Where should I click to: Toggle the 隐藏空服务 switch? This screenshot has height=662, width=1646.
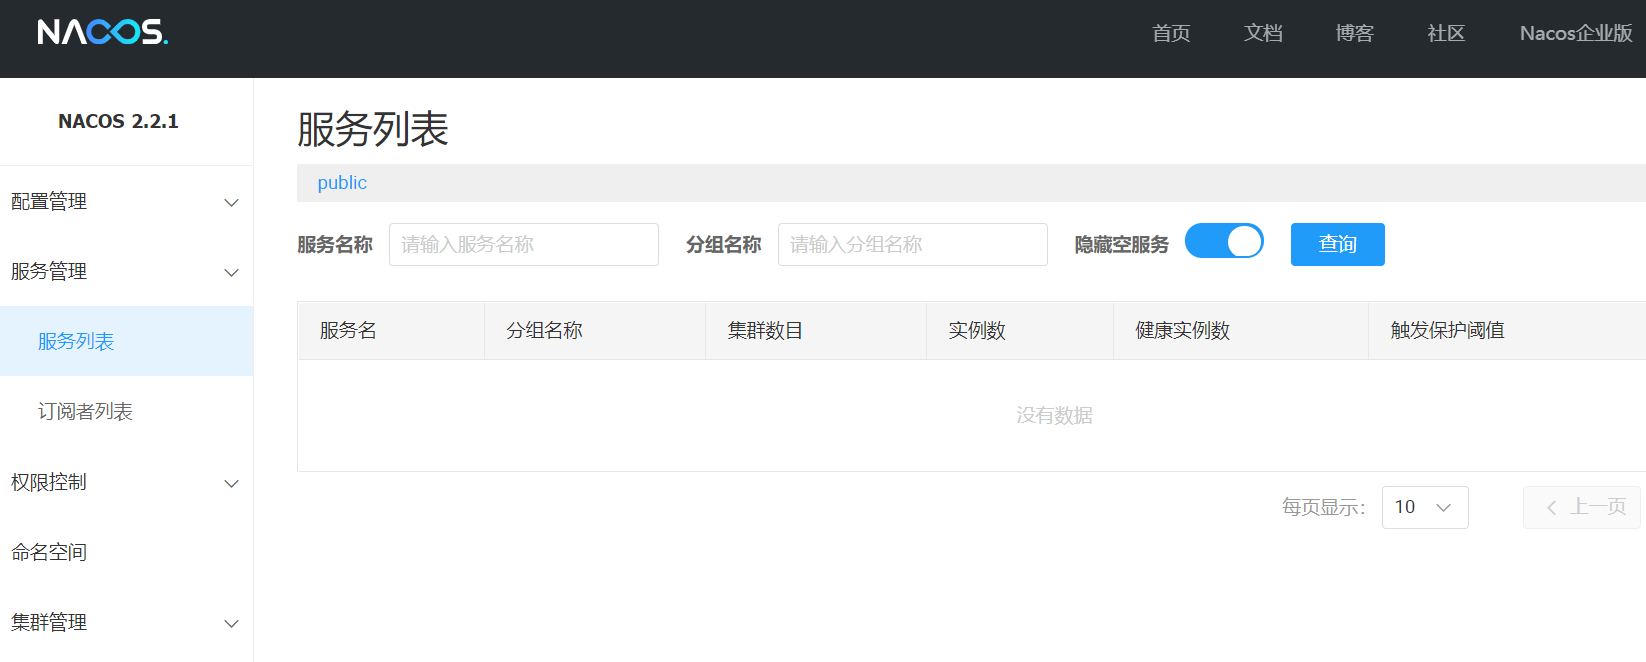1224,242
